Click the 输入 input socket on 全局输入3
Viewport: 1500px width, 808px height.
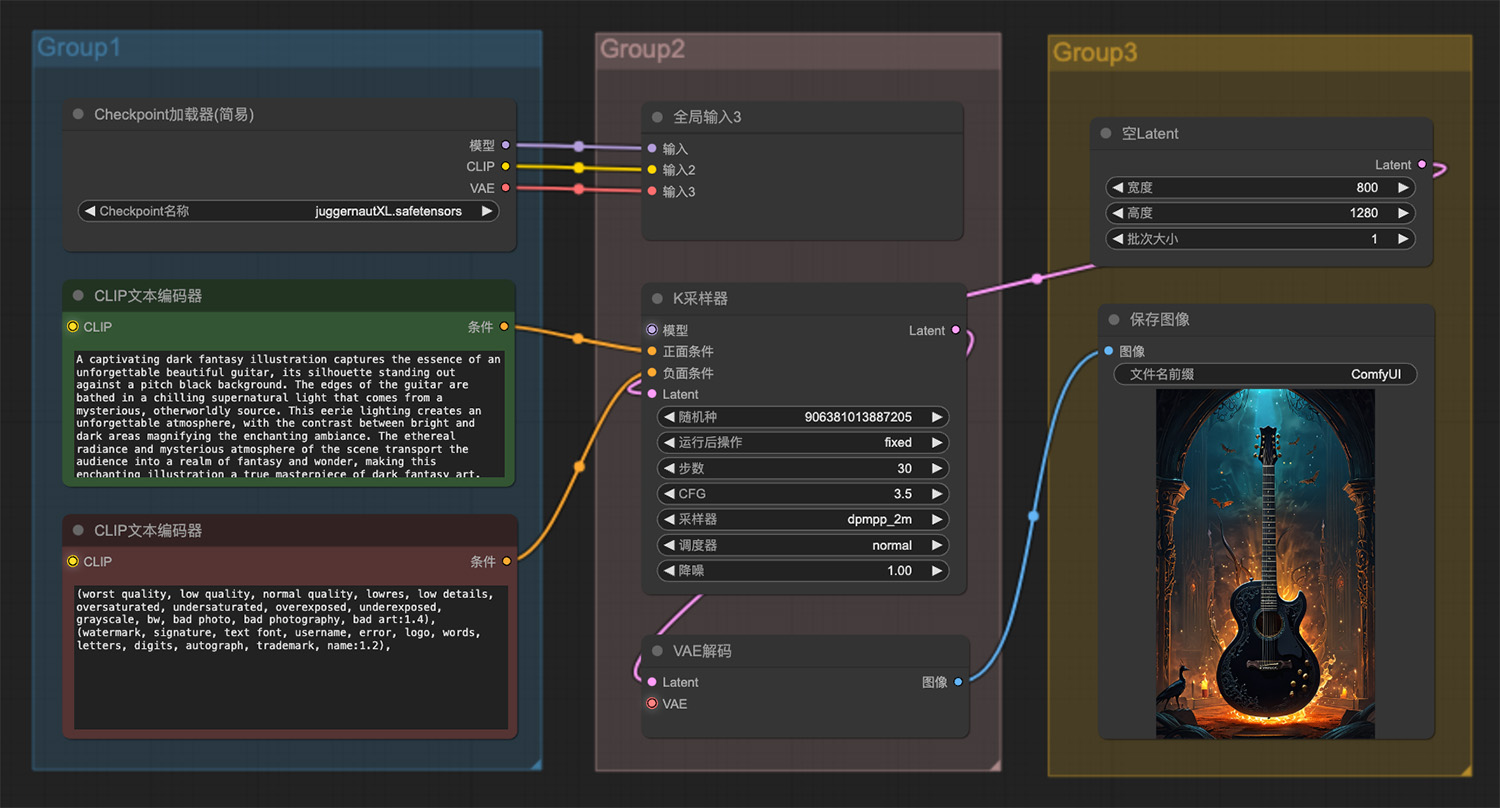coord(652,148)
